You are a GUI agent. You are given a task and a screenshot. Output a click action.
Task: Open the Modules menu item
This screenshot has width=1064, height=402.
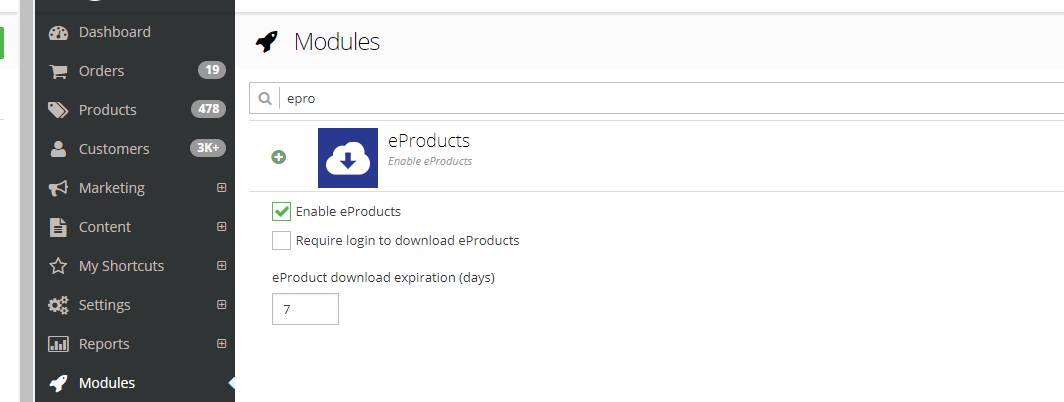107,383
